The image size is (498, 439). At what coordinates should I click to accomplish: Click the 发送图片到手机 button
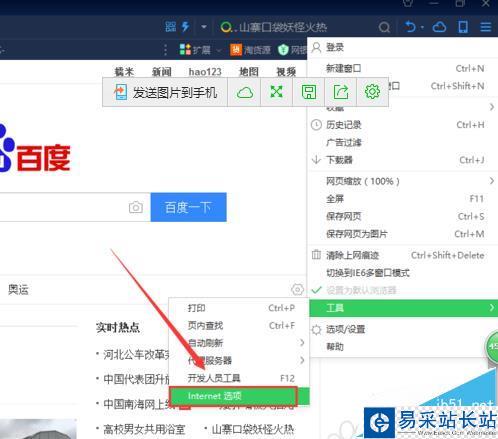coord(166,92)
